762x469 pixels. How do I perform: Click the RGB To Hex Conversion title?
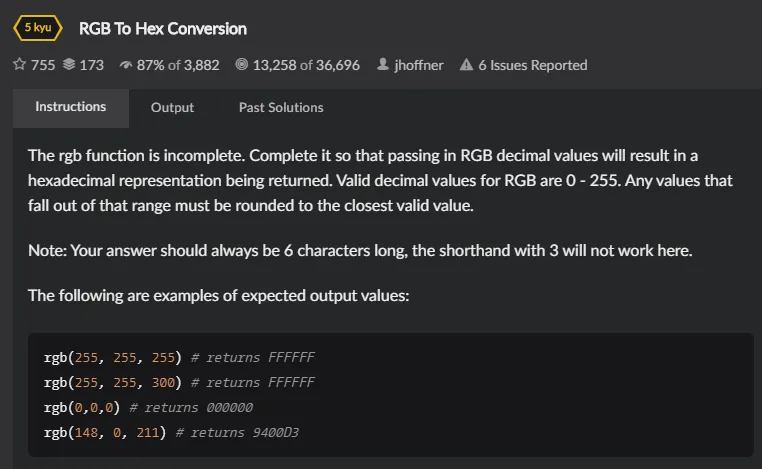[x=163, y=29]
